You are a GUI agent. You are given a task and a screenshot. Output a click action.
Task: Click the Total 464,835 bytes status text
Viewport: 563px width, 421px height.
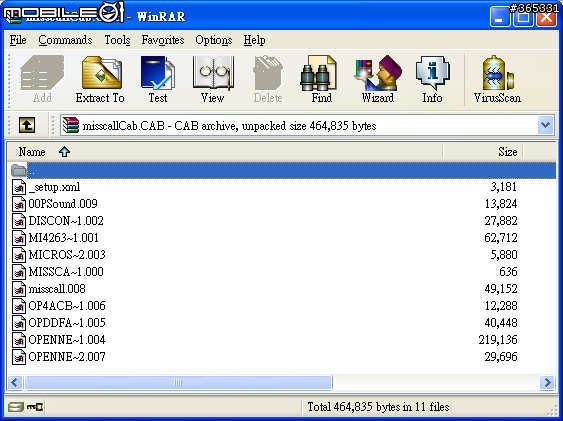pos(378,407)
